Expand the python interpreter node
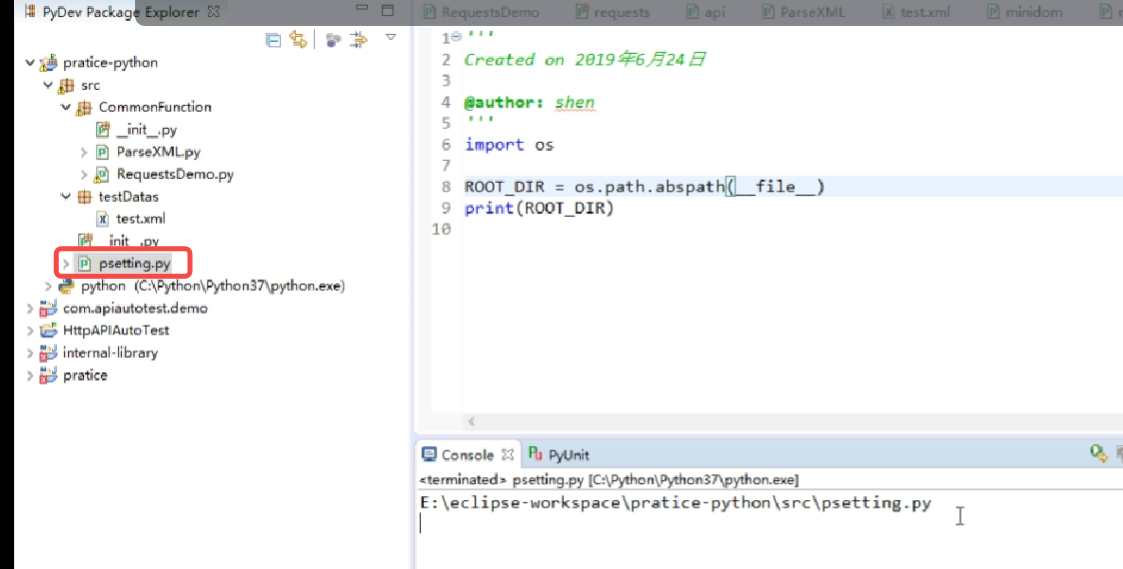The height and width of the screenshot is (569, 1123). 47,286
